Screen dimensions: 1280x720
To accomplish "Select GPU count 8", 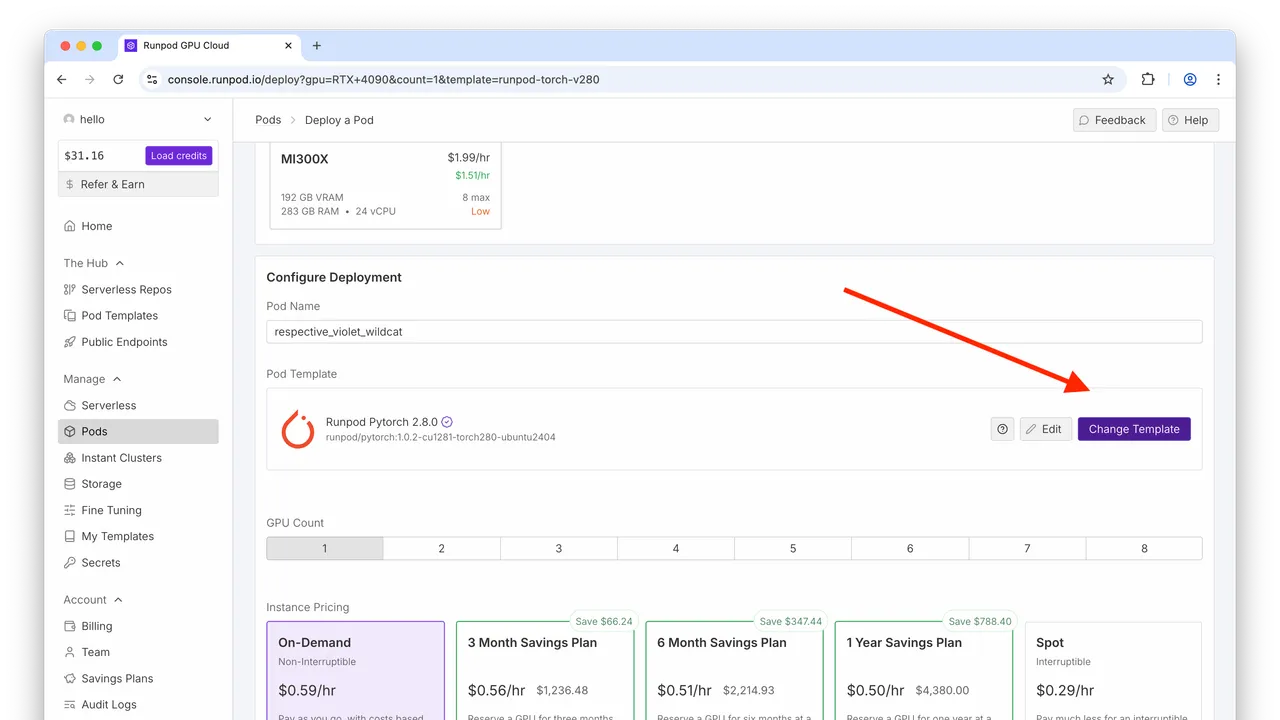I will [1144, 548].
